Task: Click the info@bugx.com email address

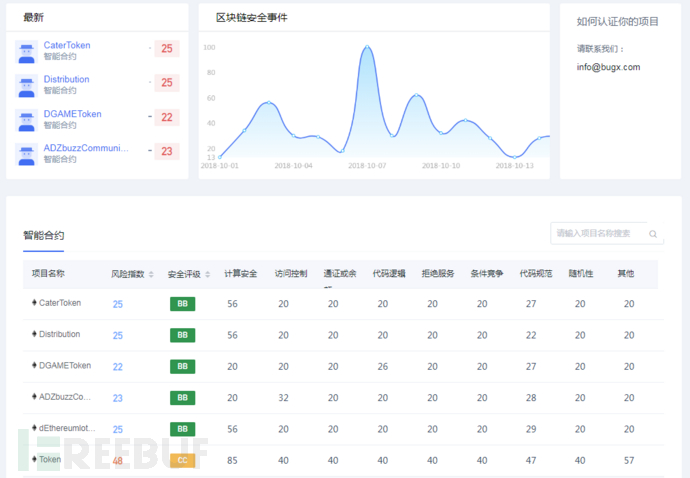Action: (608, 67)
